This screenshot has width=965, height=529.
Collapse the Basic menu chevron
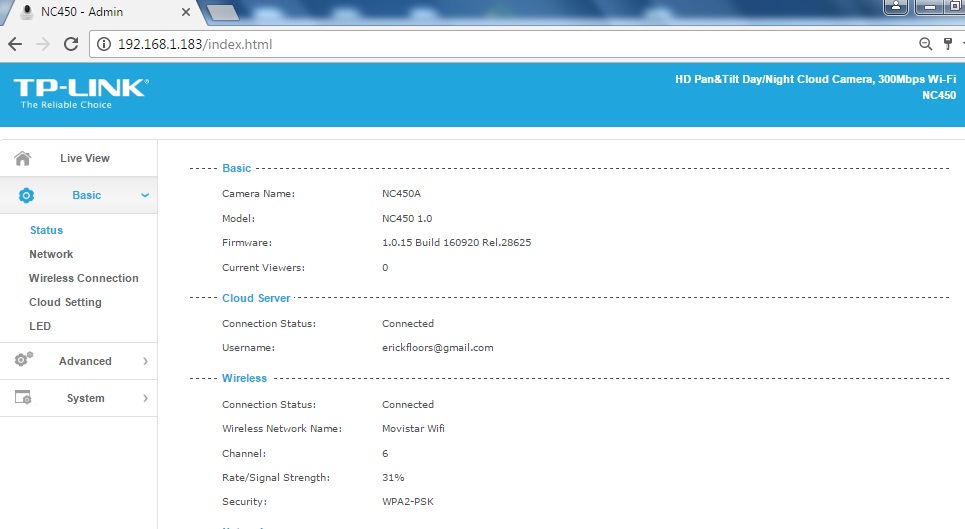point(145,195)
